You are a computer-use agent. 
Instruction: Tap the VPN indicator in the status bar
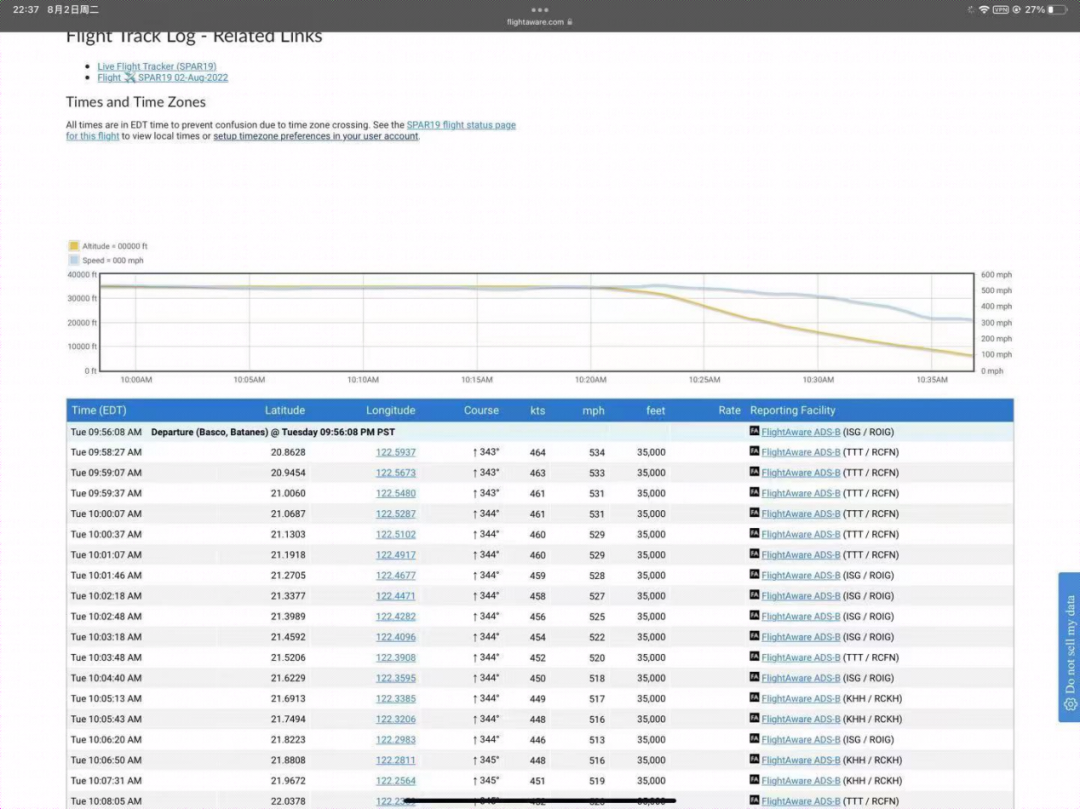pos(1001,10)
